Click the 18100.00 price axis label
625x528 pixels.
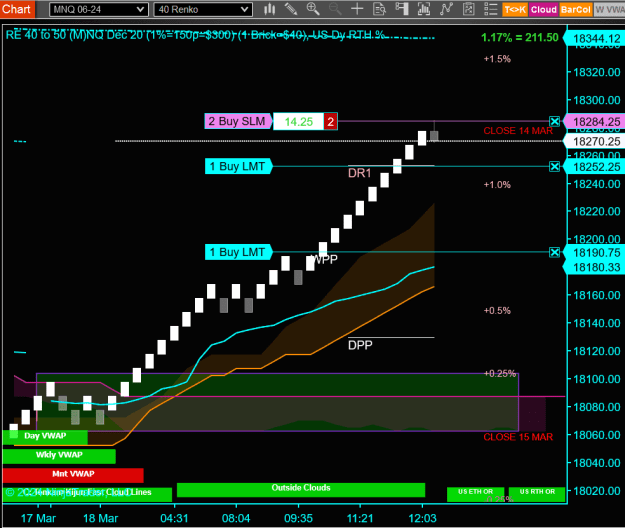pos(597,379)
